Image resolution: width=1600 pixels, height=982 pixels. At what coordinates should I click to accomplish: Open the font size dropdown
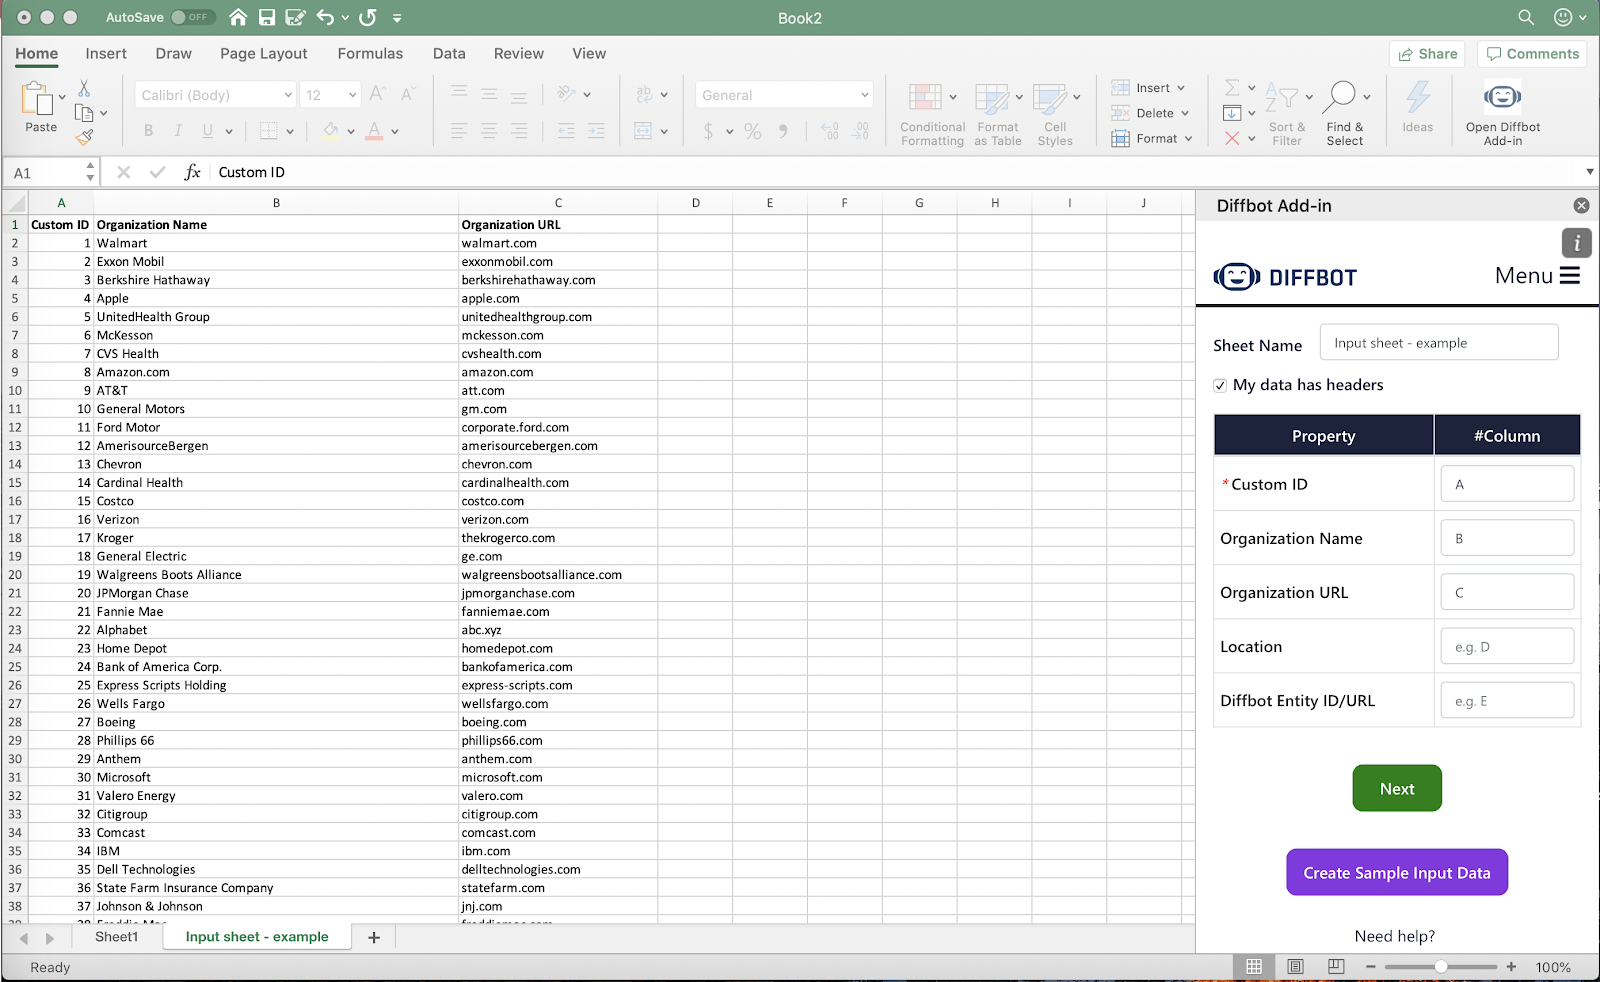tap(353, 95)
